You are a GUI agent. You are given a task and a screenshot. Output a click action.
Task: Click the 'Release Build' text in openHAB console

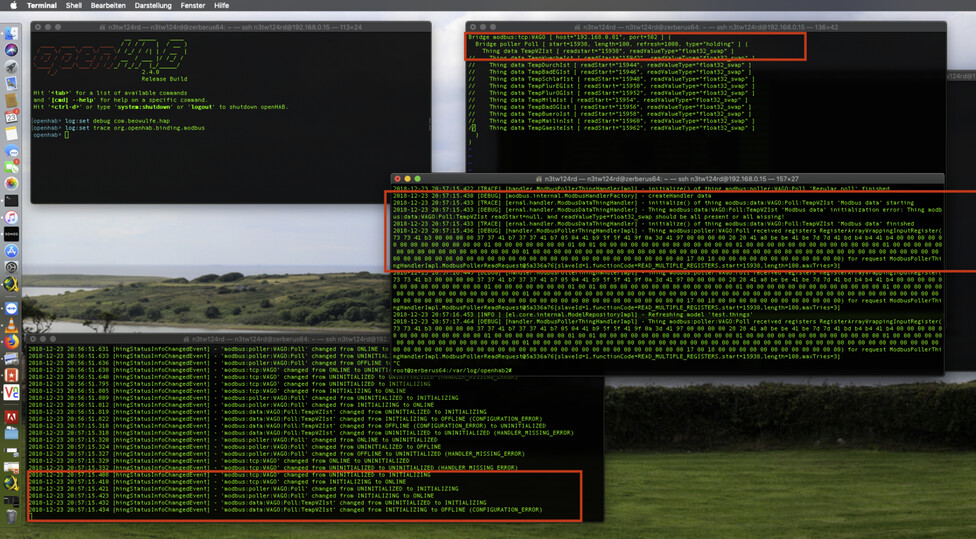click(164, 79)
